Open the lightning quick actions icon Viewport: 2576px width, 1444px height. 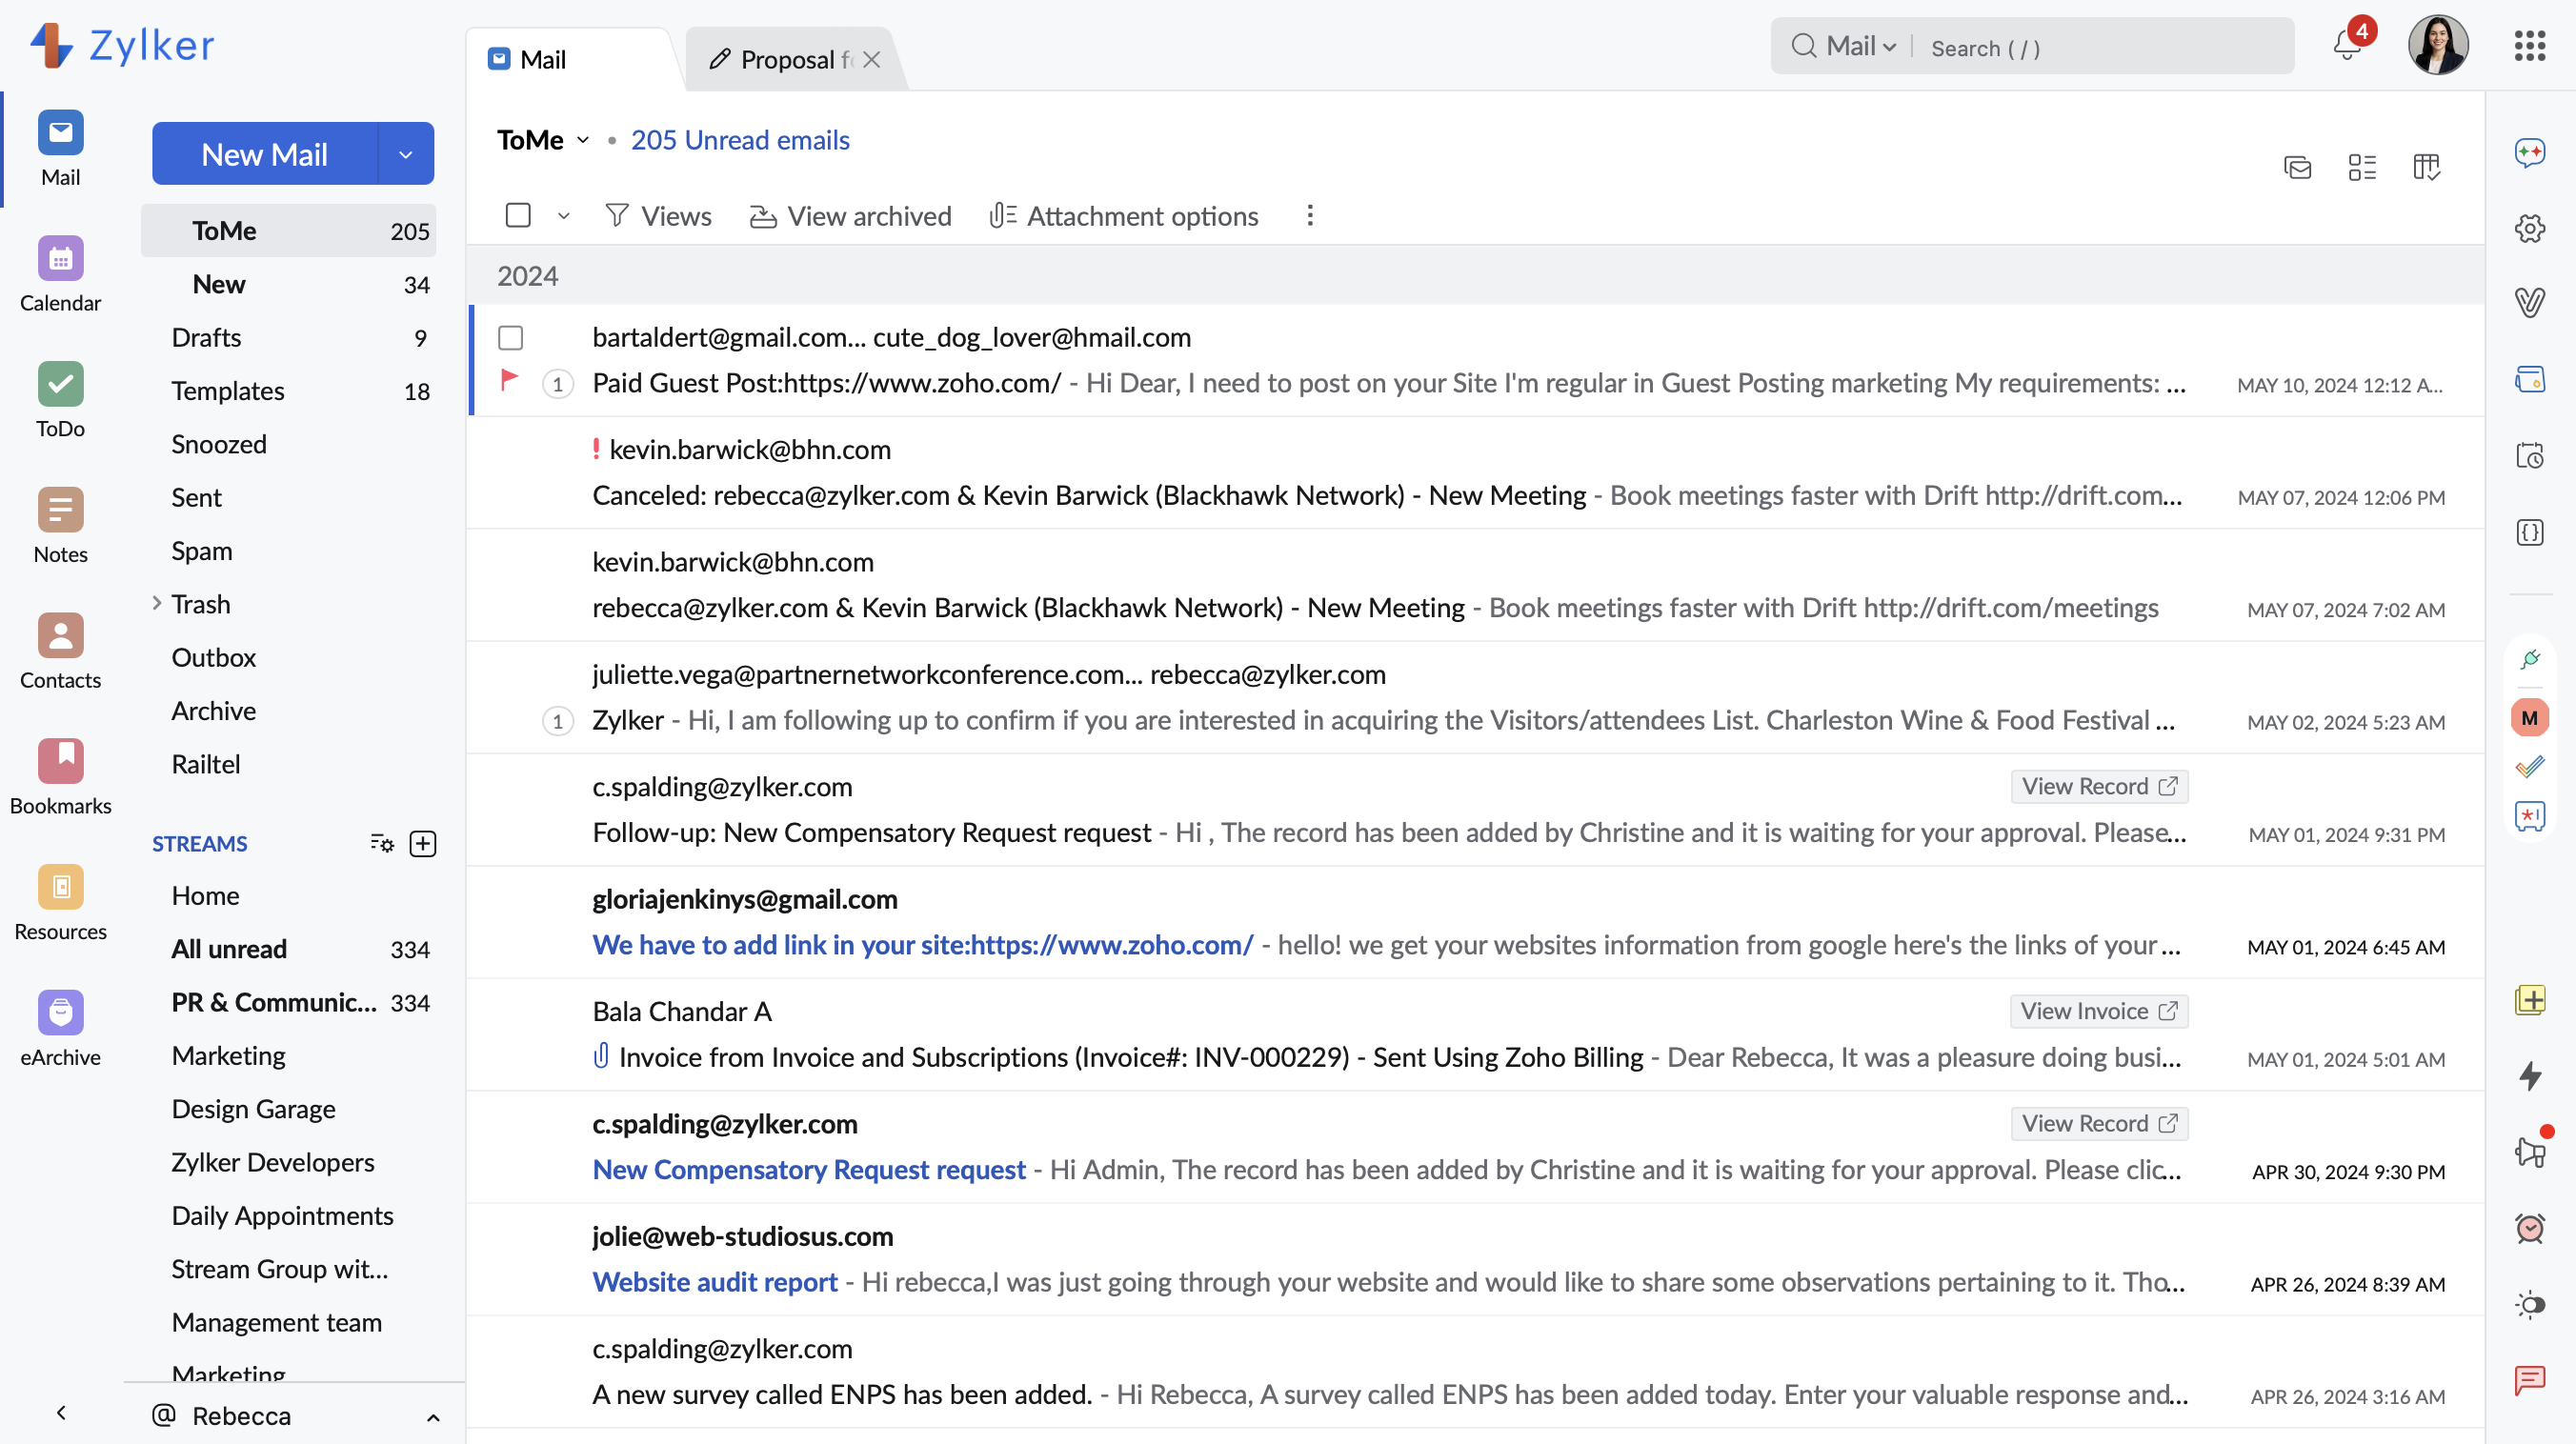[x=2529, y=1076]
